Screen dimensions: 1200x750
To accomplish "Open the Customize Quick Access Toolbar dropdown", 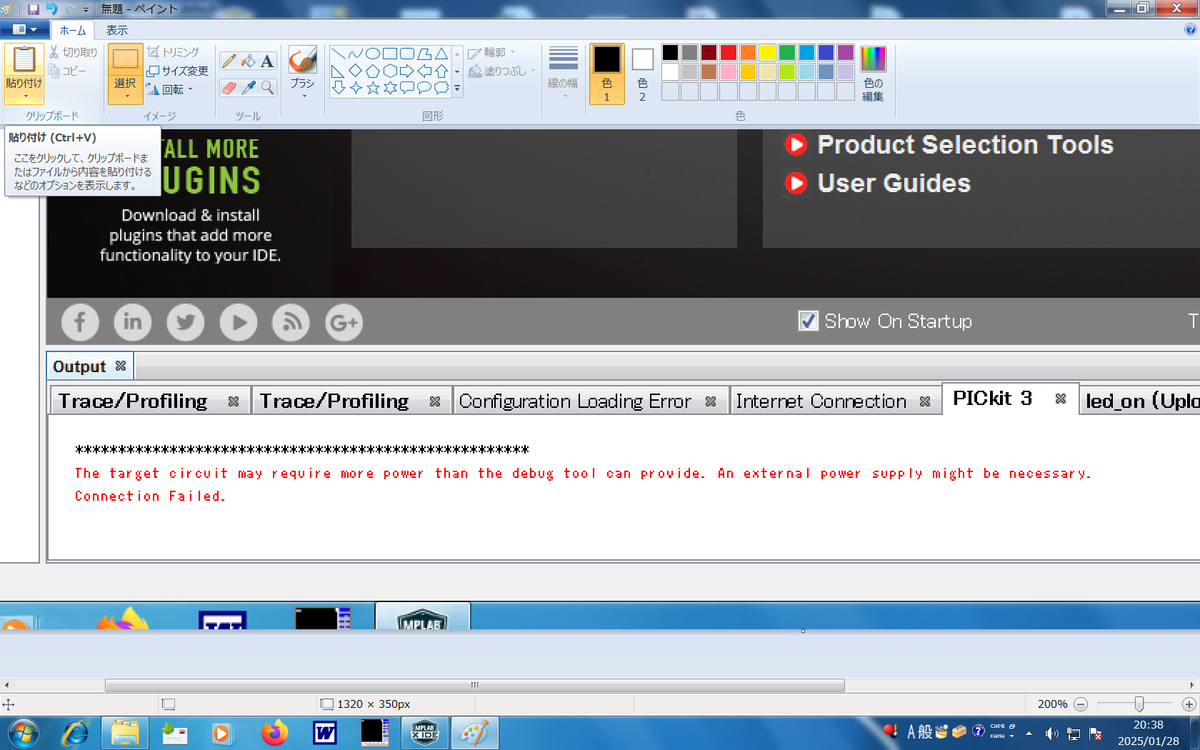I will 87,8.
